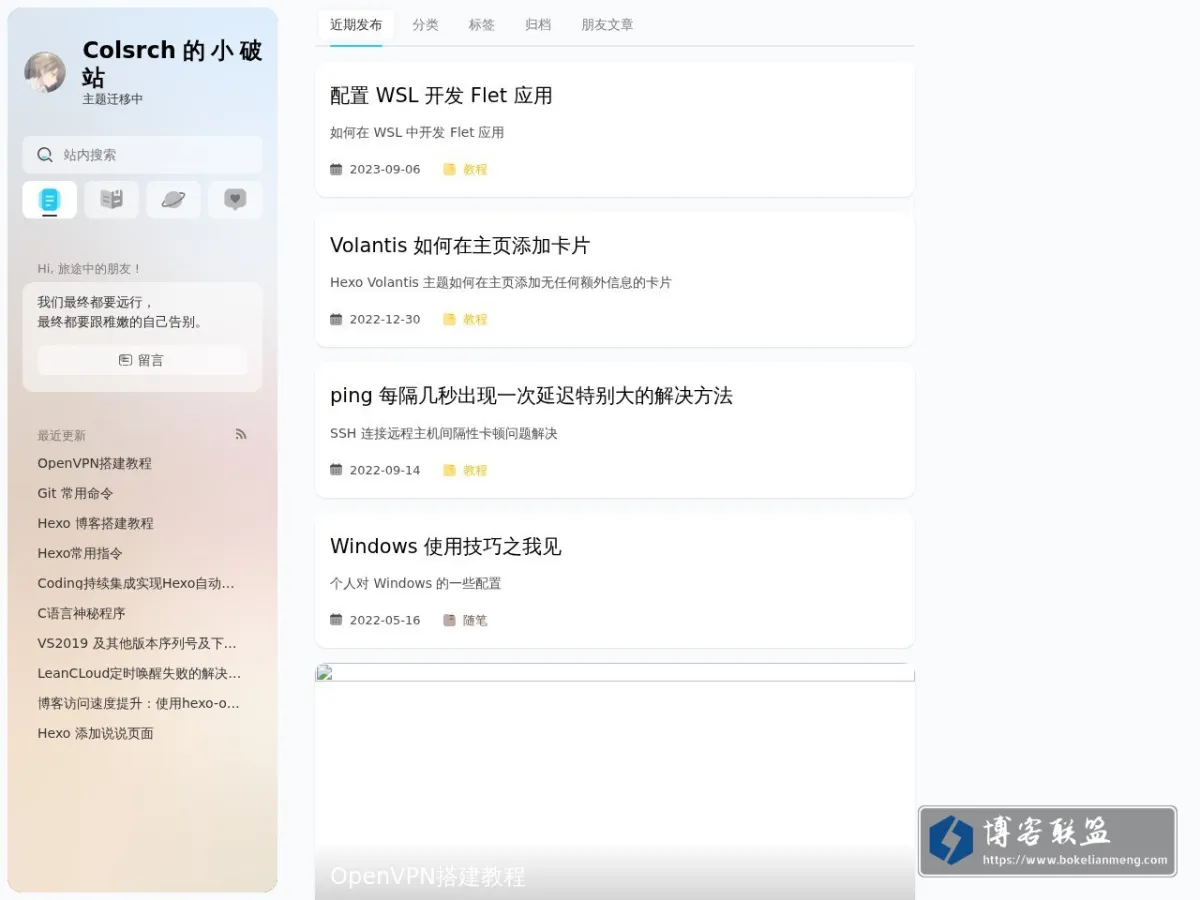
Task: Click the calendar icon beside 2022-05-16
Action: tap(336, 620)
